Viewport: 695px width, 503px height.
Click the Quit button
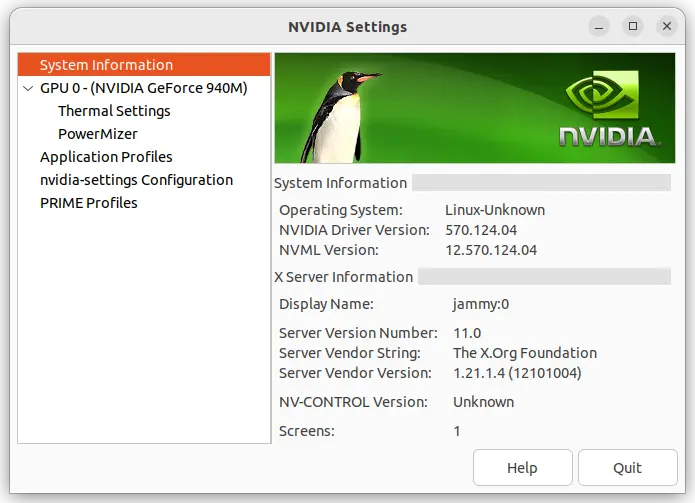point(627,468)
